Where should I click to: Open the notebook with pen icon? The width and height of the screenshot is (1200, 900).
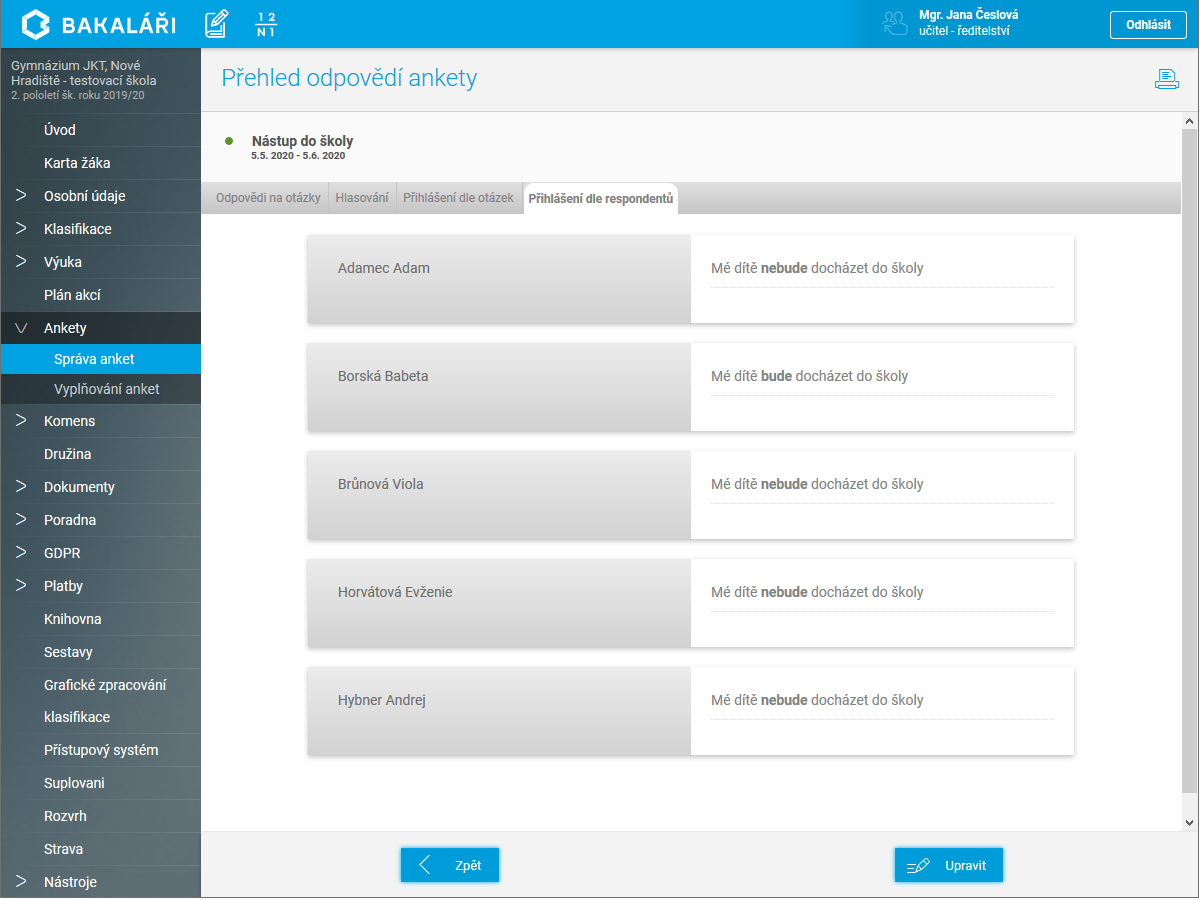[x=216, y=24]
